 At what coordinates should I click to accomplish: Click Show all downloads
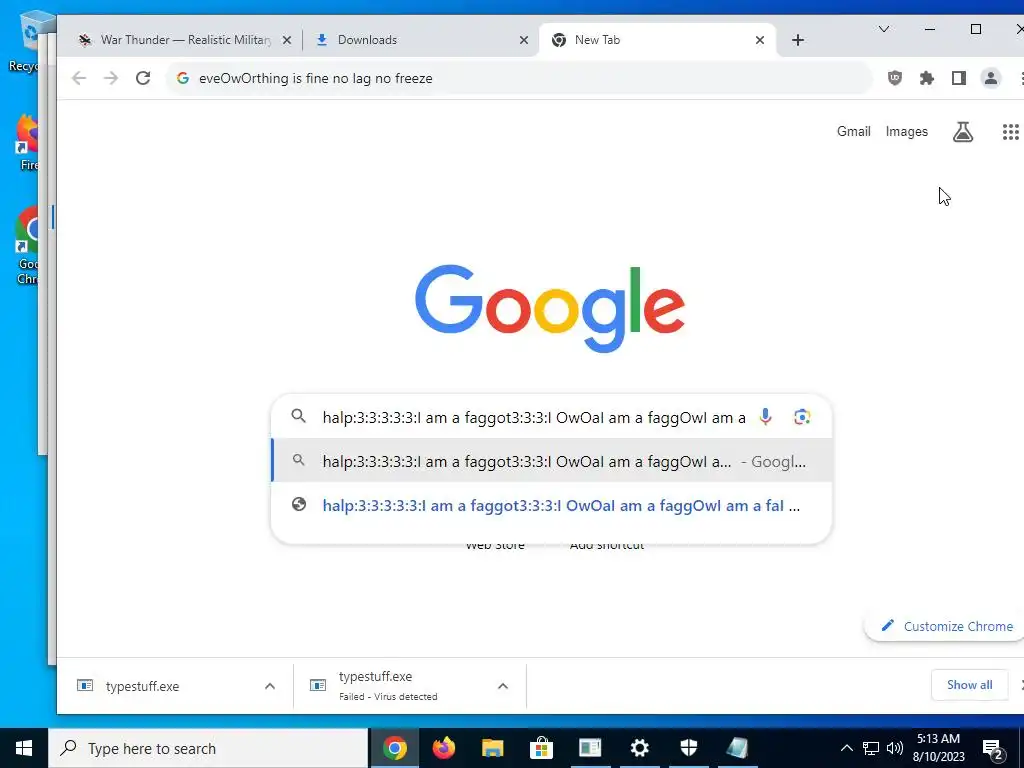pyautogui.click(x=969, y=684)
